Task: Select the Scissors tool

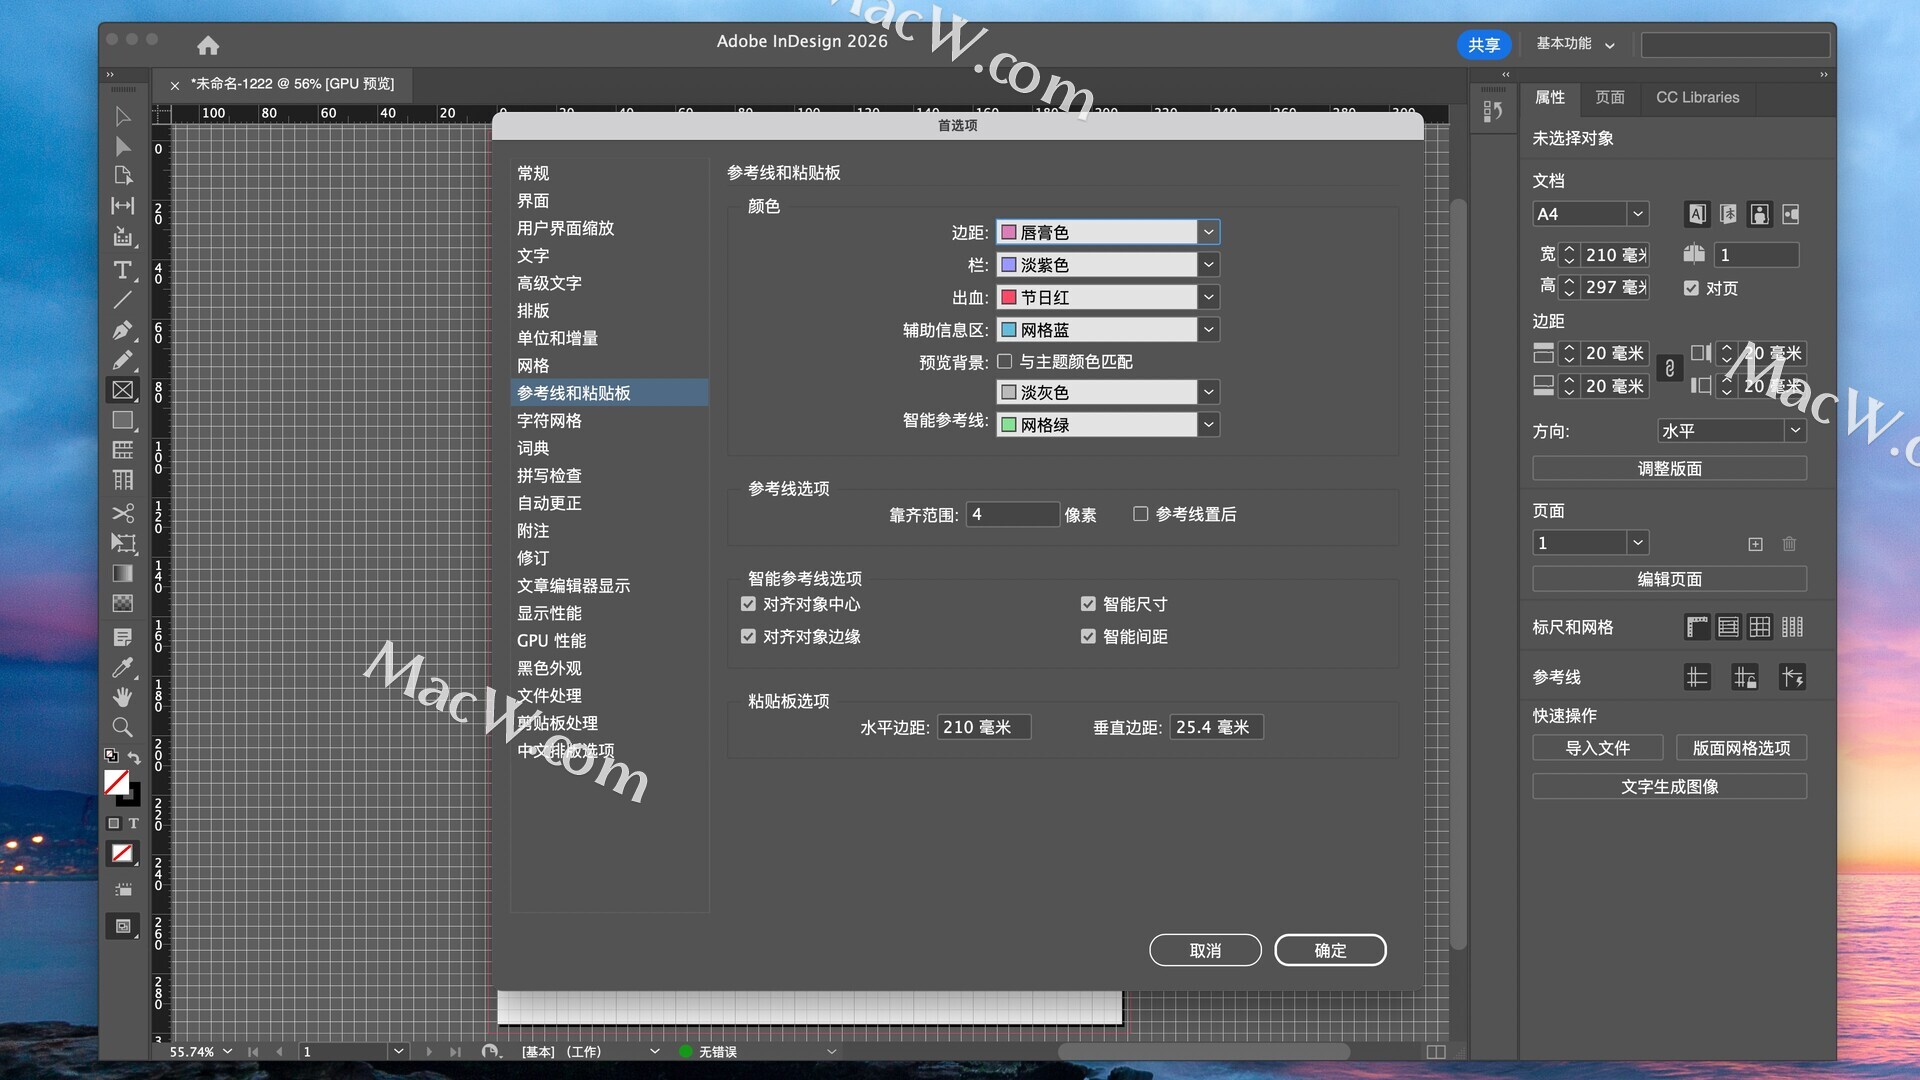Action: 122,513
